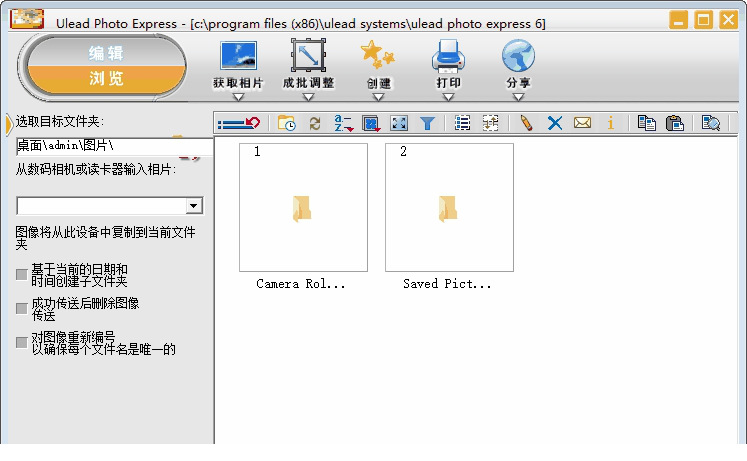
Task: Click the select all list icon
Action: click(x=462, y=123)
